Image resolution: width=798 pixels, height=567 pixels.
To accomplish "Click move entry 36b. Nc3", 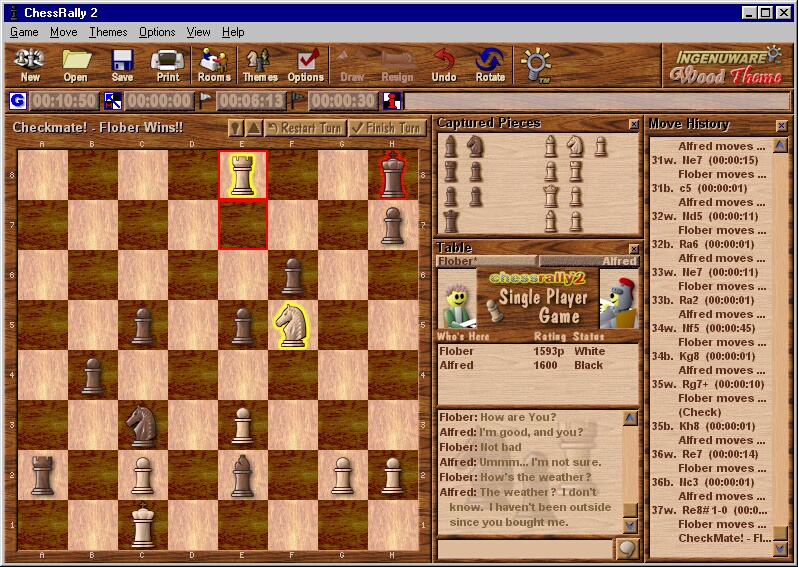I will click(704, 482).
